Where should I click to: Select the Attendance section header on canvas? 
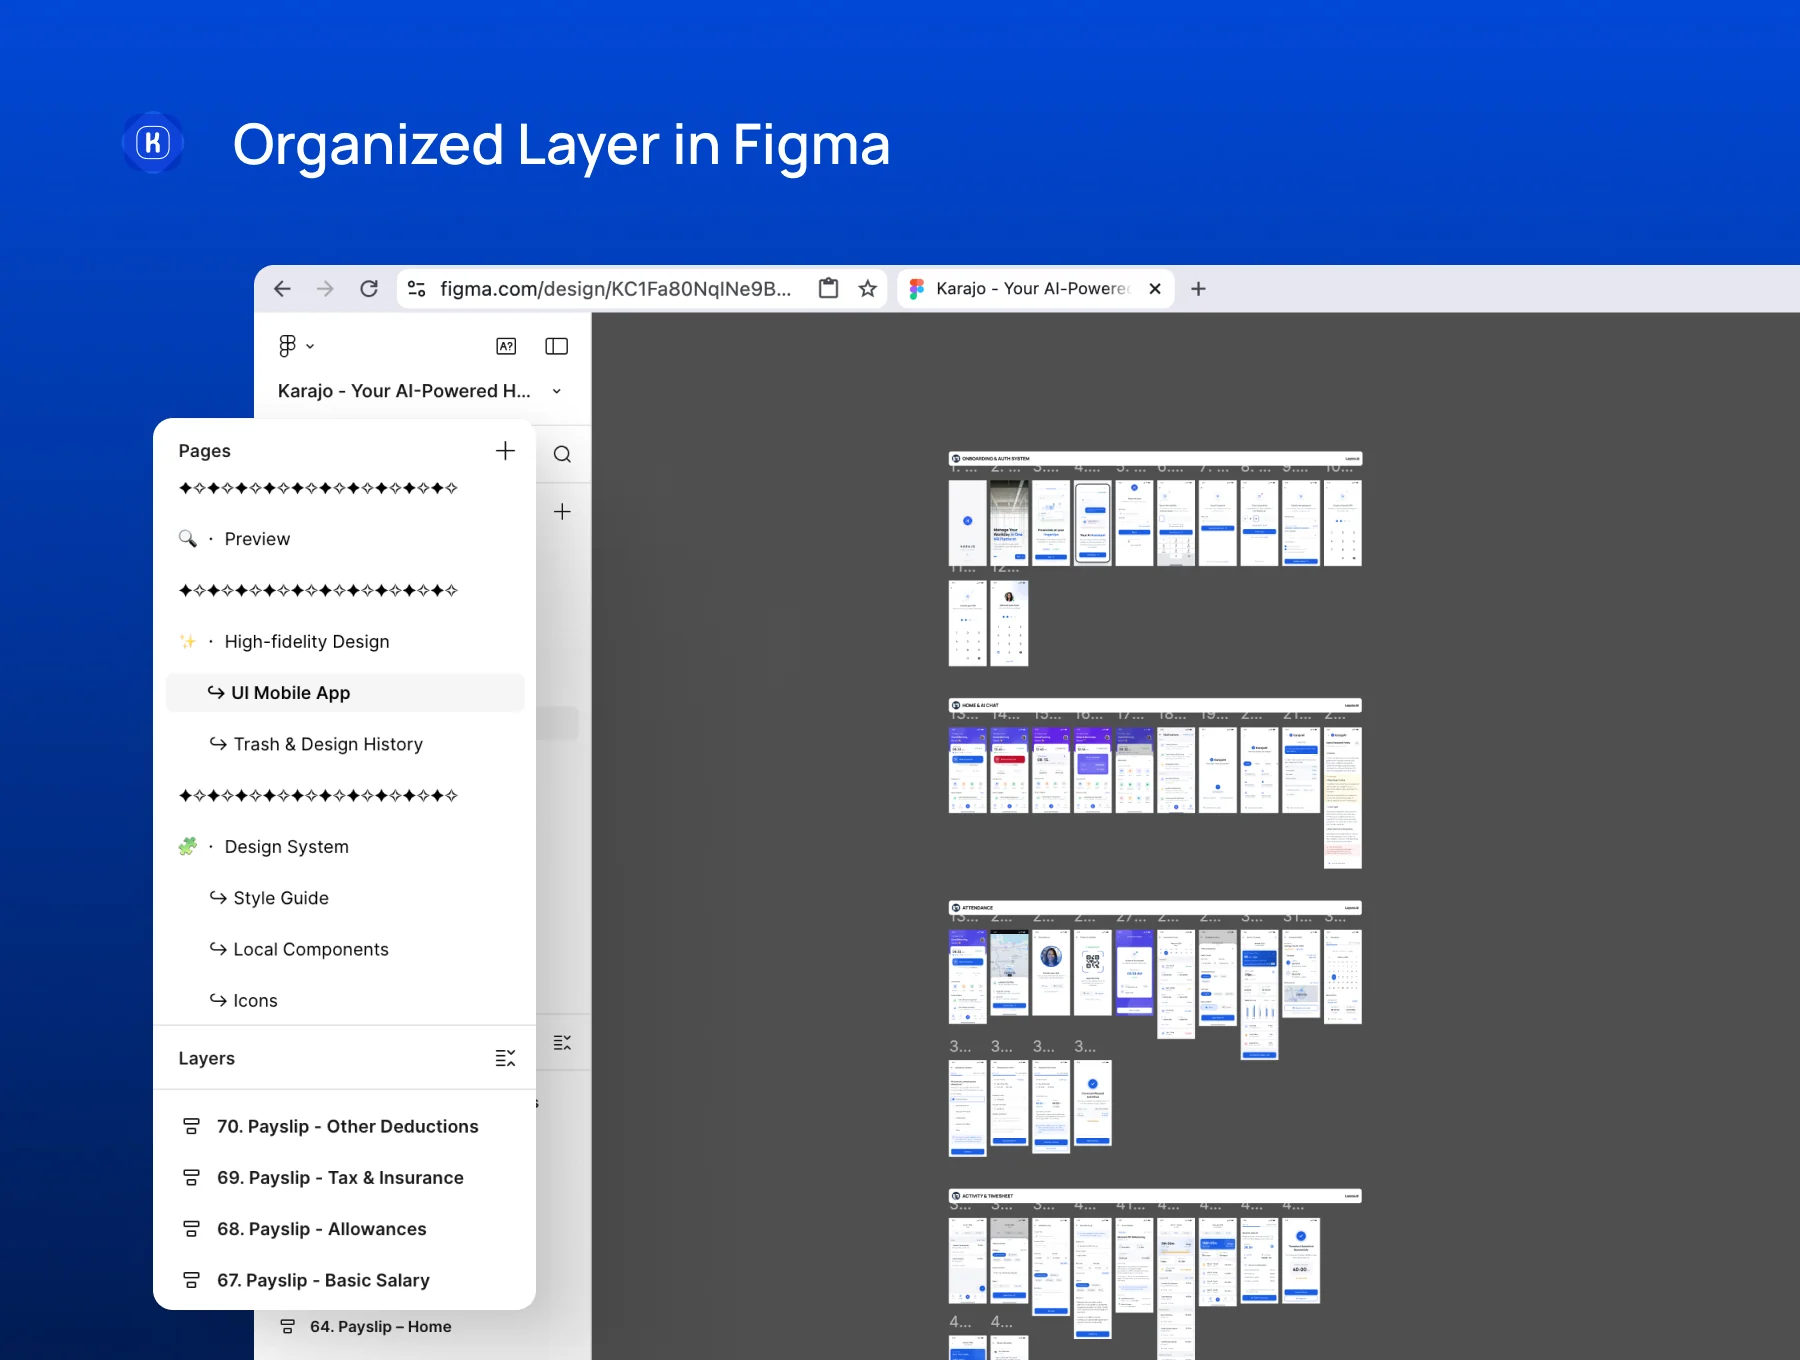(x=1155, y=908)
